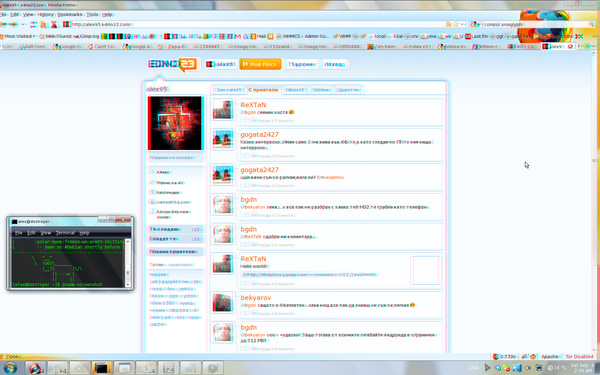Open the search engine selector dropdown
Viewport: 600px width, 375px height.
tap(476, 24)
